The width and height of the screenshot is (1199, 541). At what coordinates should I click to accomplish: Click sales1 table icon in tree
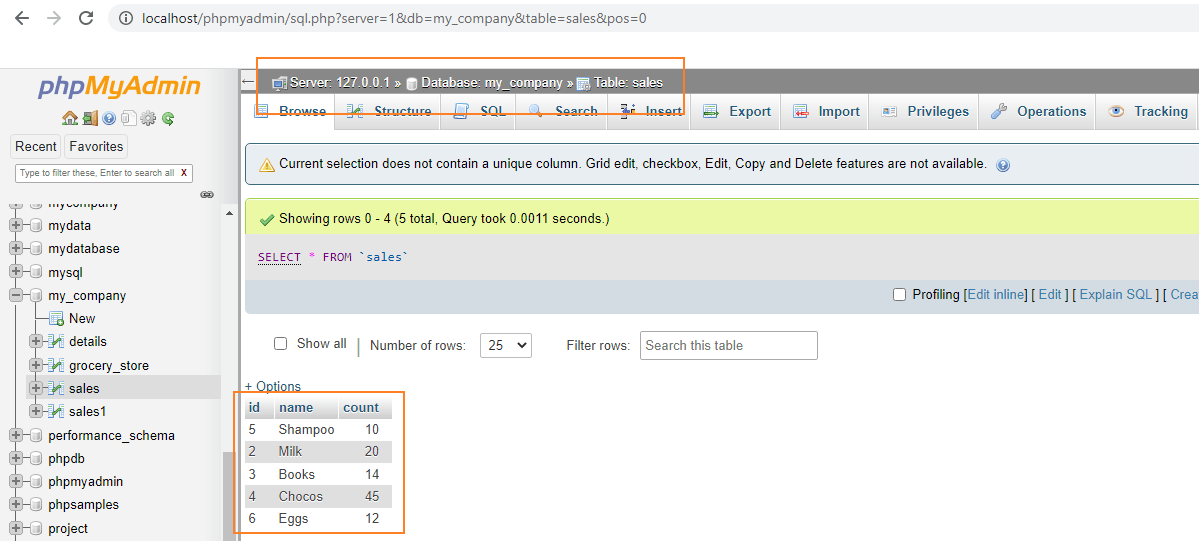pyautogui.click(x=55, y=412)
